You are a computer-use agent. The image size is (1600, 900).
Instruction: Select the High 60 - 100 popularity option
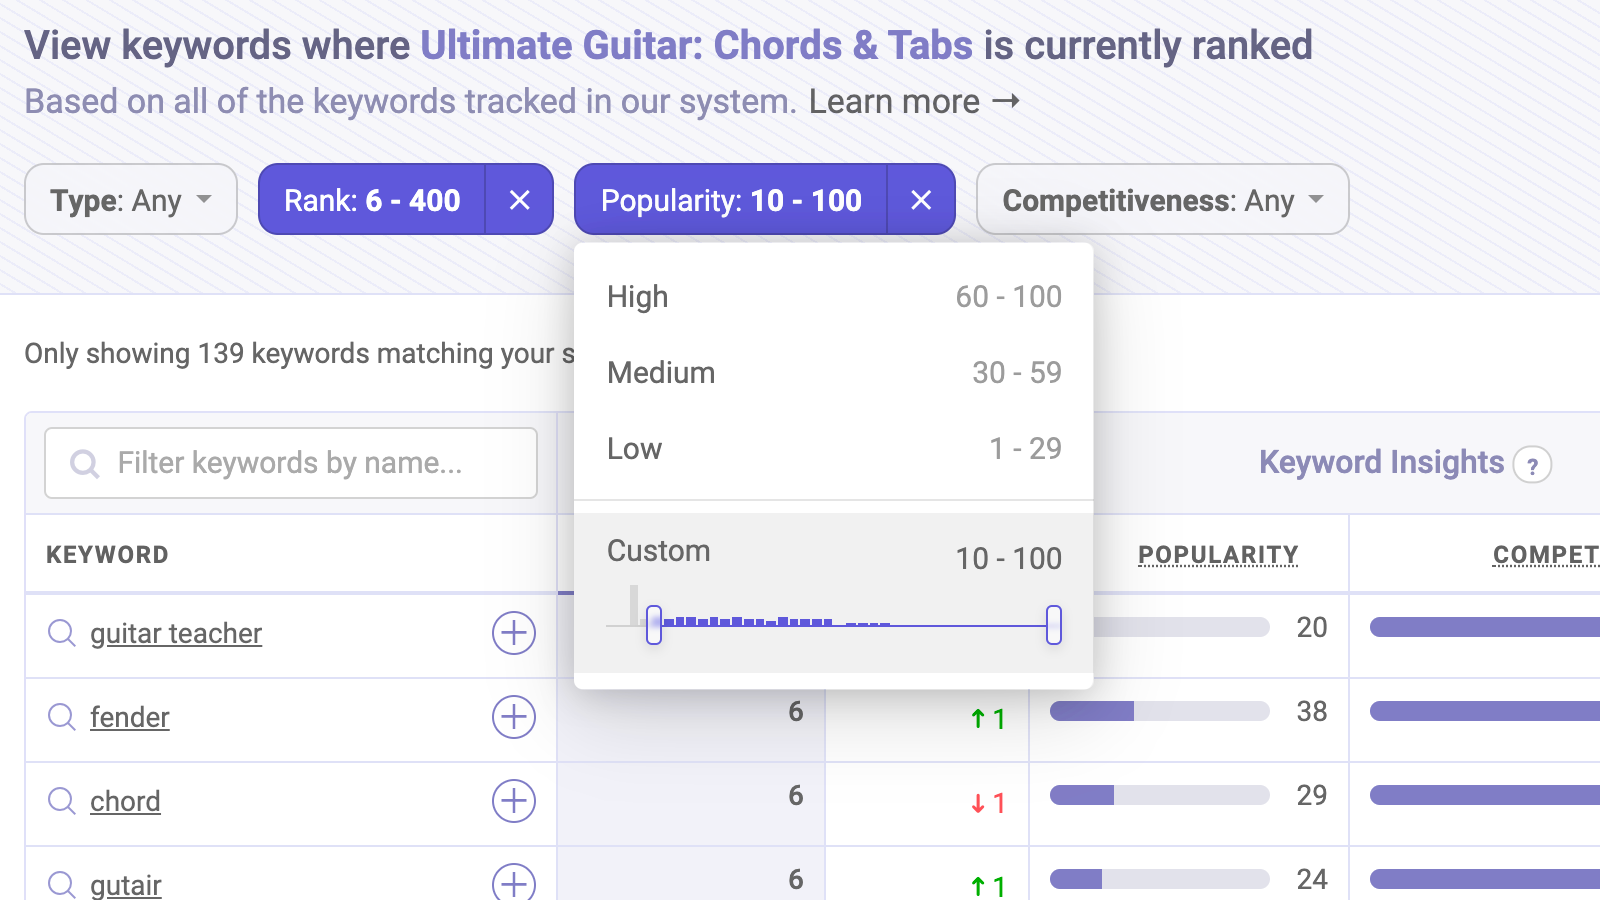[x=834, y=297]
